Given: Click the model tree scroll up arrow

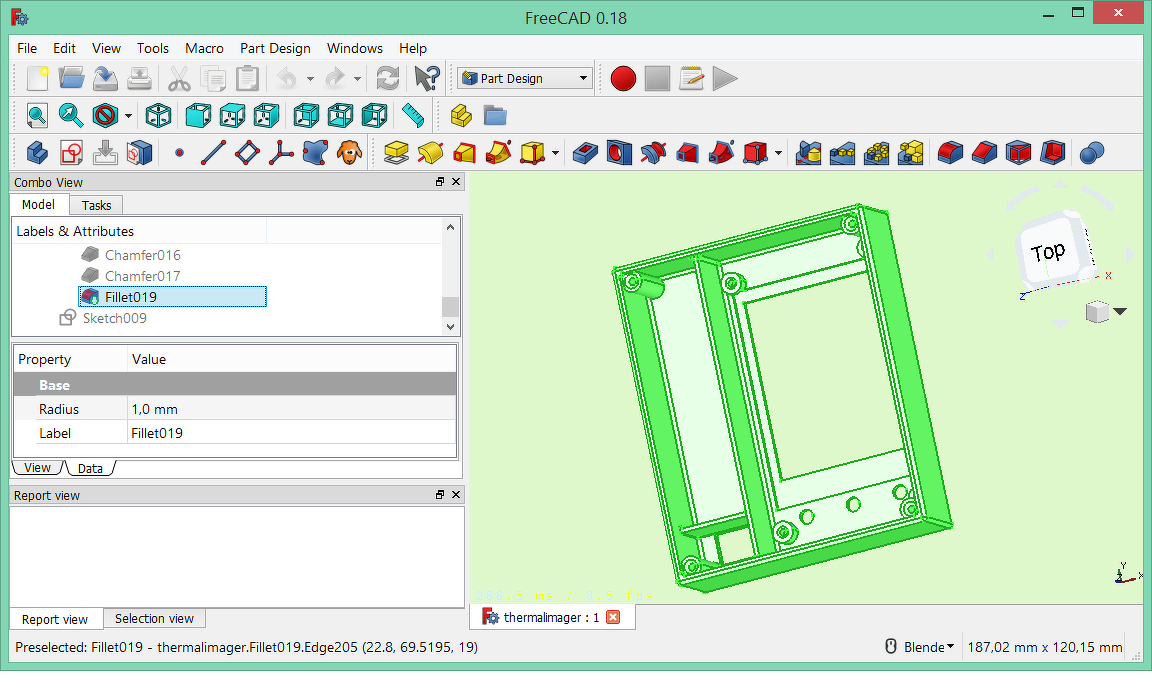Looking at the screenshot, I should [450, 227].
